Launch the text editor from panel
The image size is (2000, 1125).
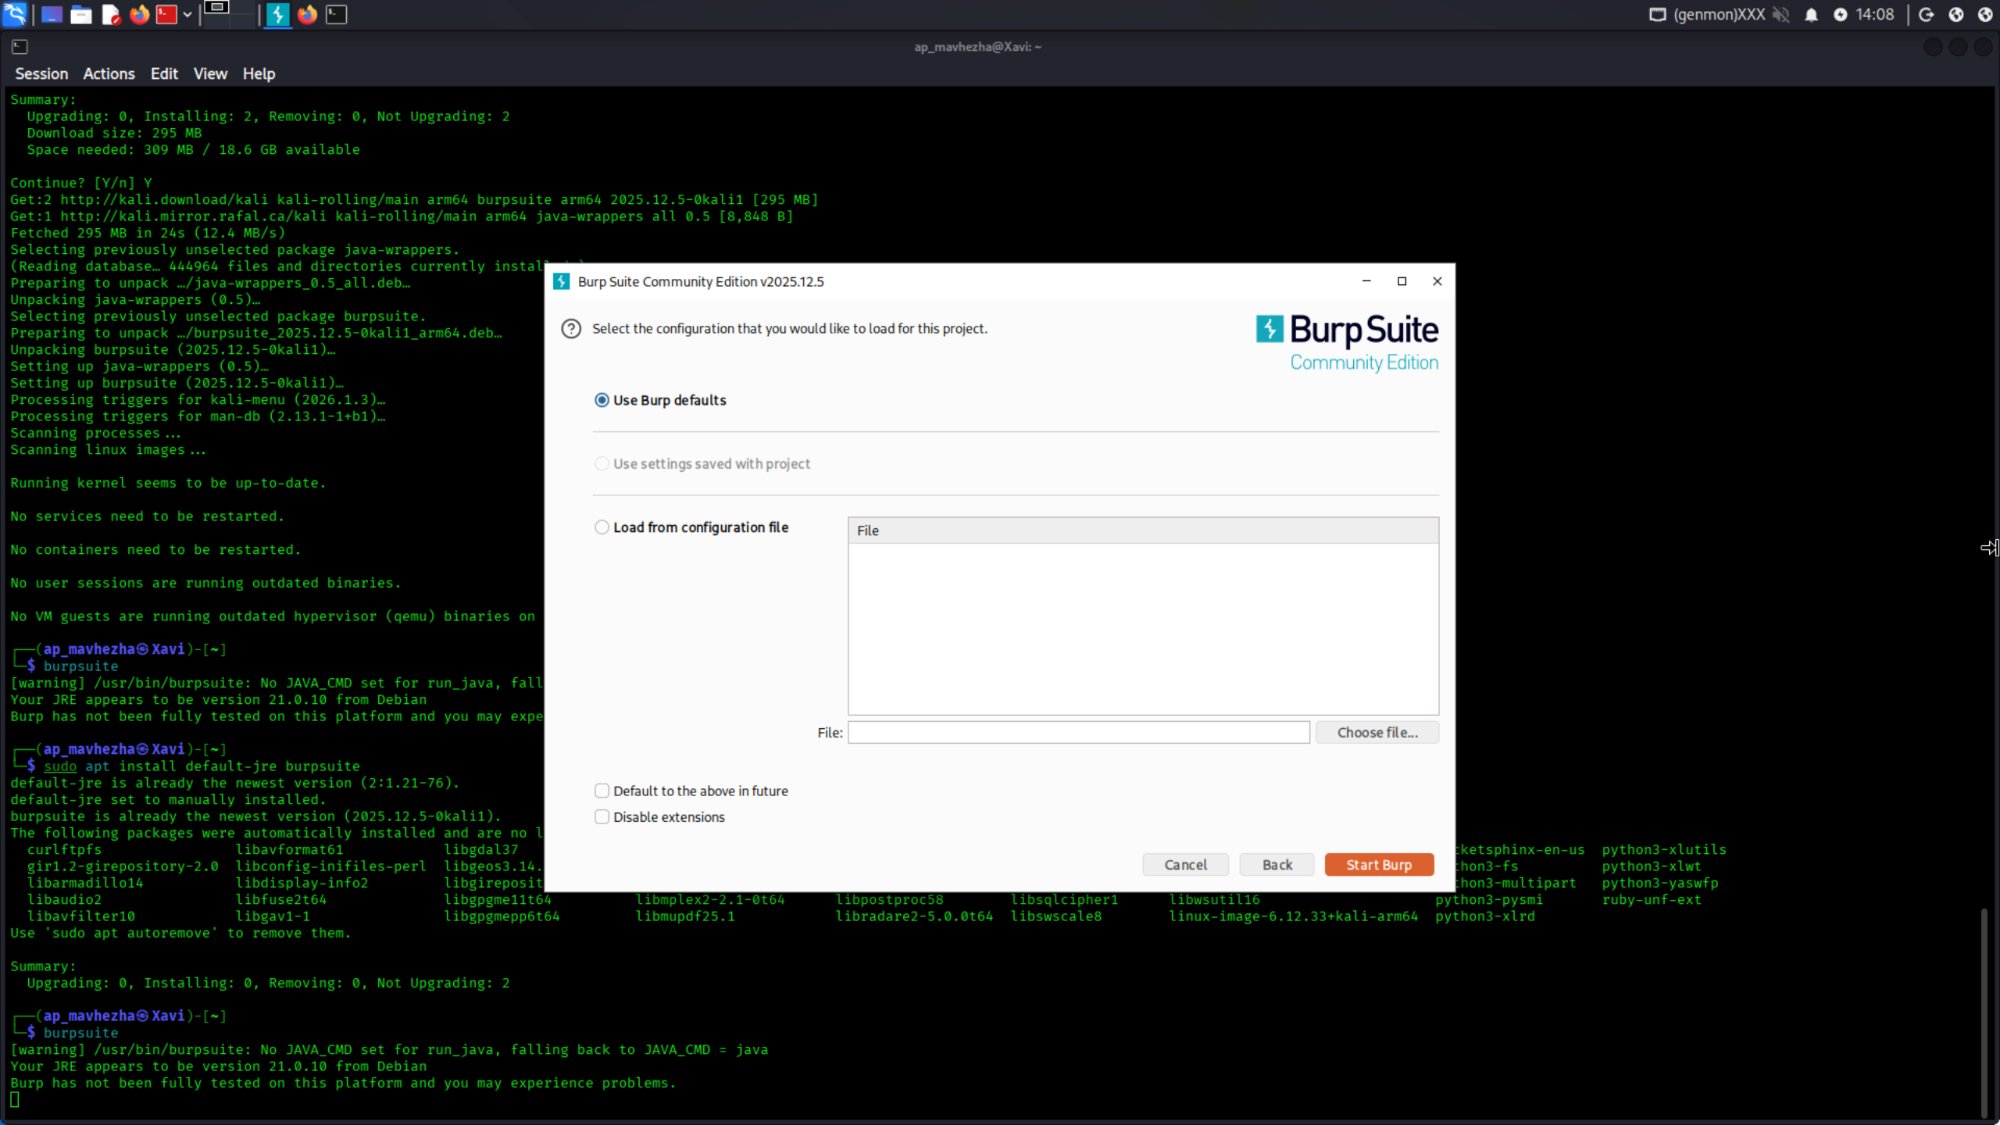[x=111, y=14]
